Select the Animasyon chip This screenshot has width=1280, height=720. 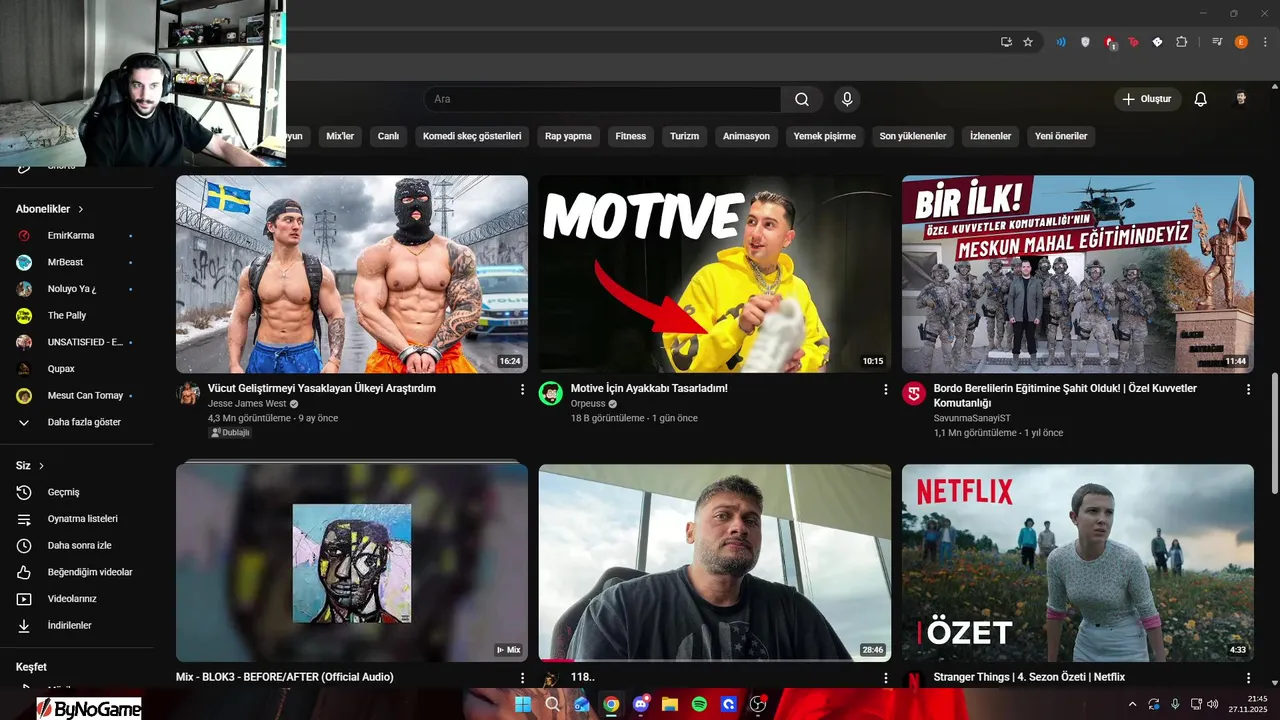click(746, 136)
